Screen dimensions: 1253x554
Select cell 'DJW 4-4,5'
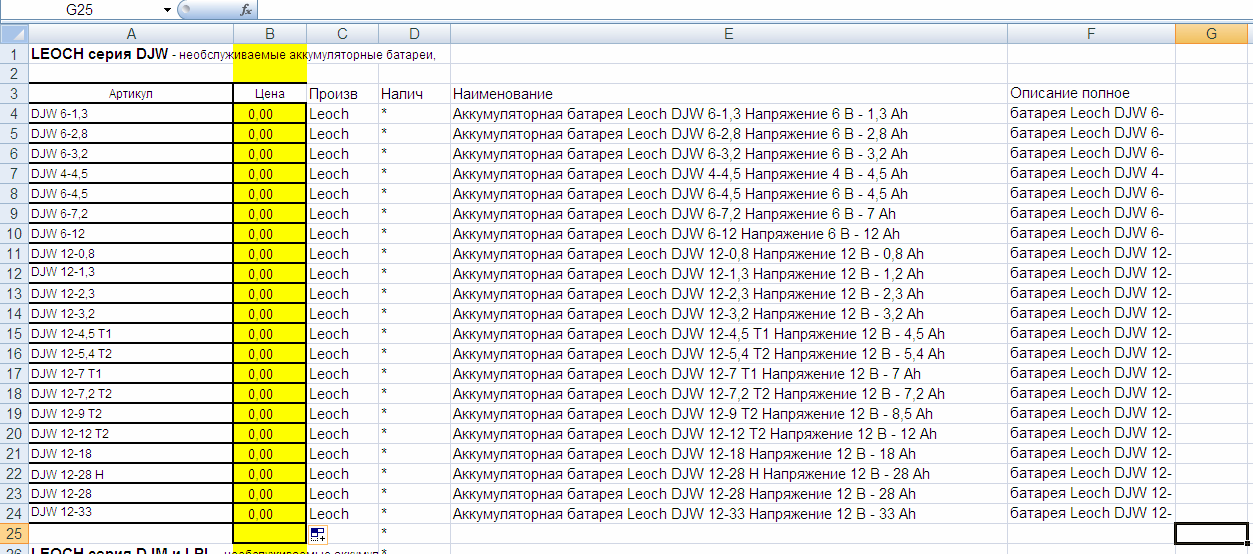(x=131, y=174)
